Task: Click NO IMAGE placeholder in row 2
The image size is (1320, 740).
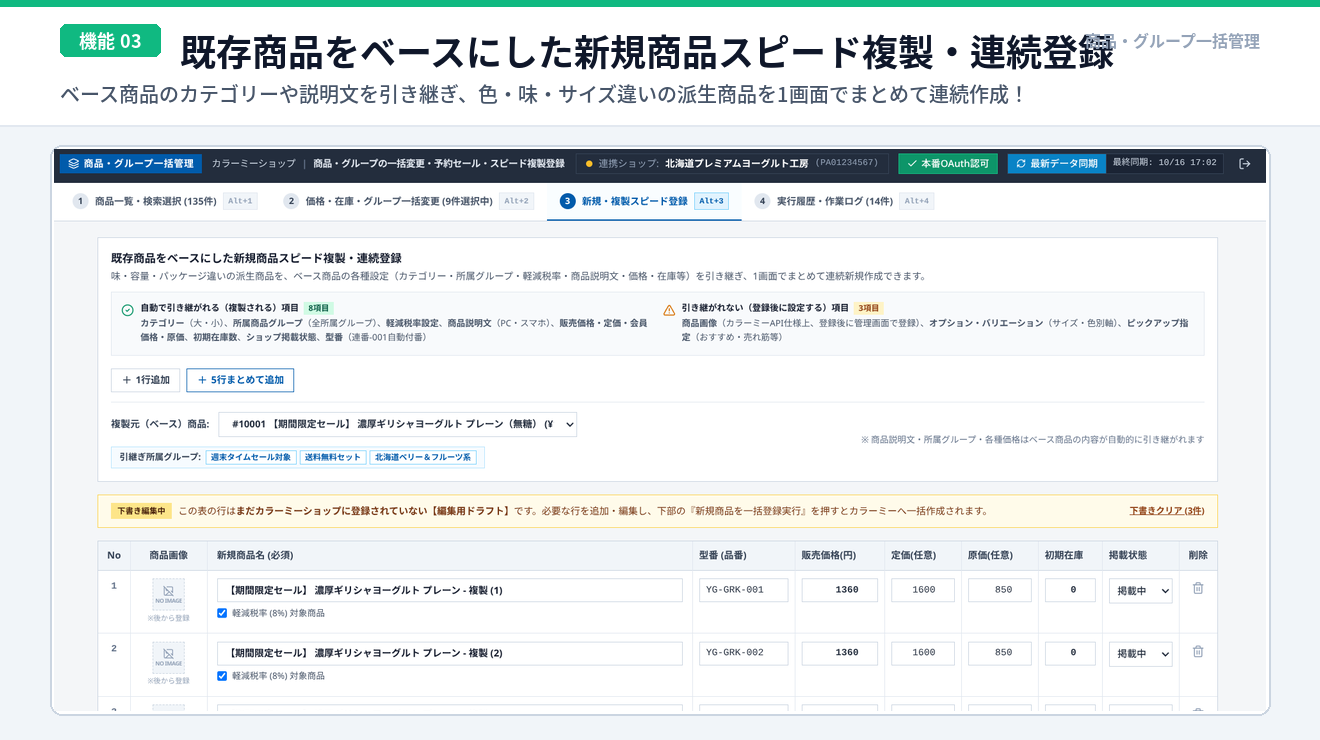Action: 168,658
